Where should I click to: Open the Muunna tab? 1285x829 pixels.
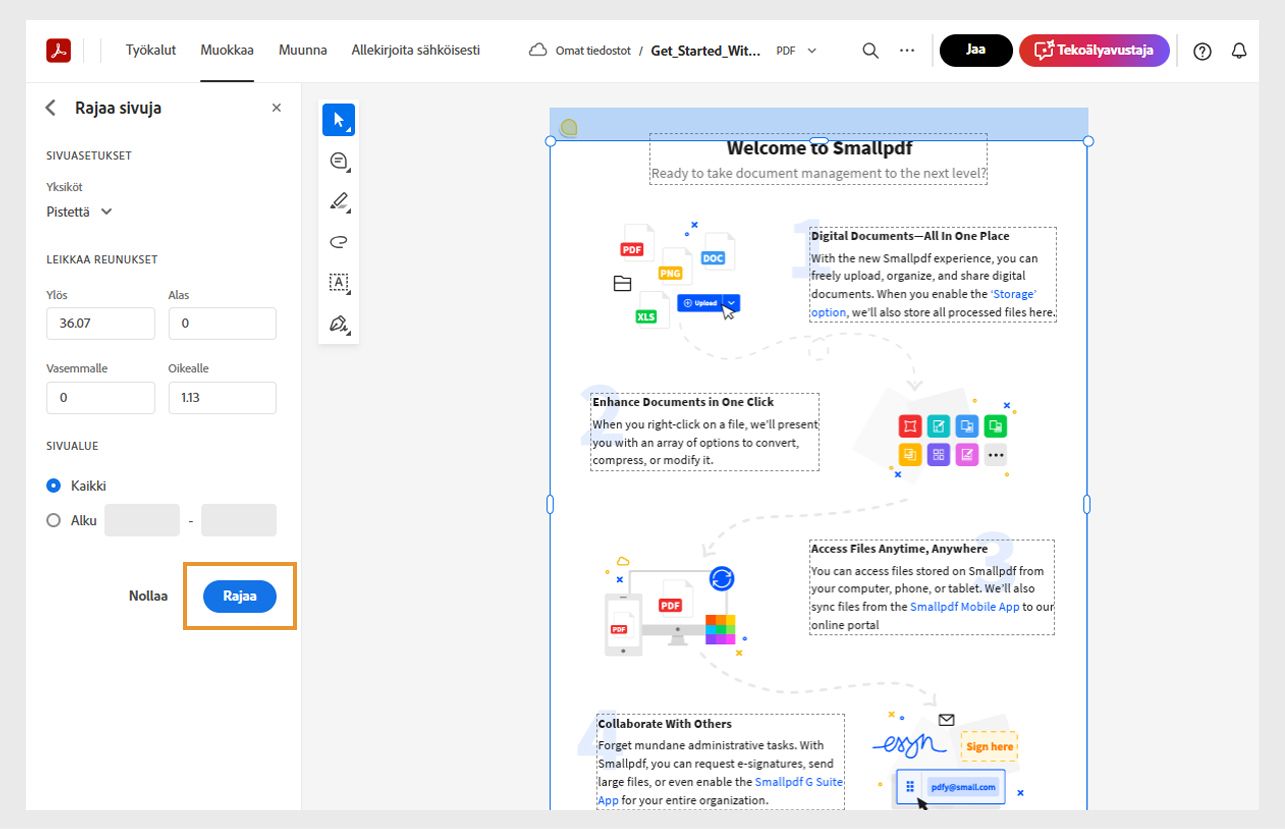303,50
